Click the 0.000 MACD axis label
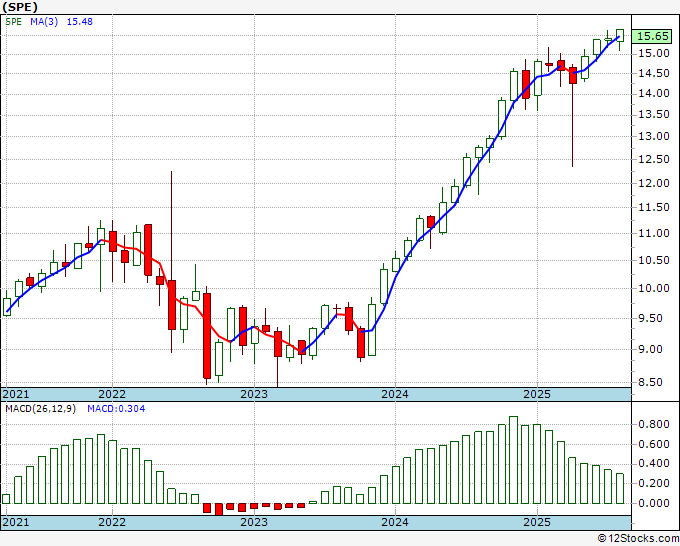680x546 pixels. tap(654, 503)
